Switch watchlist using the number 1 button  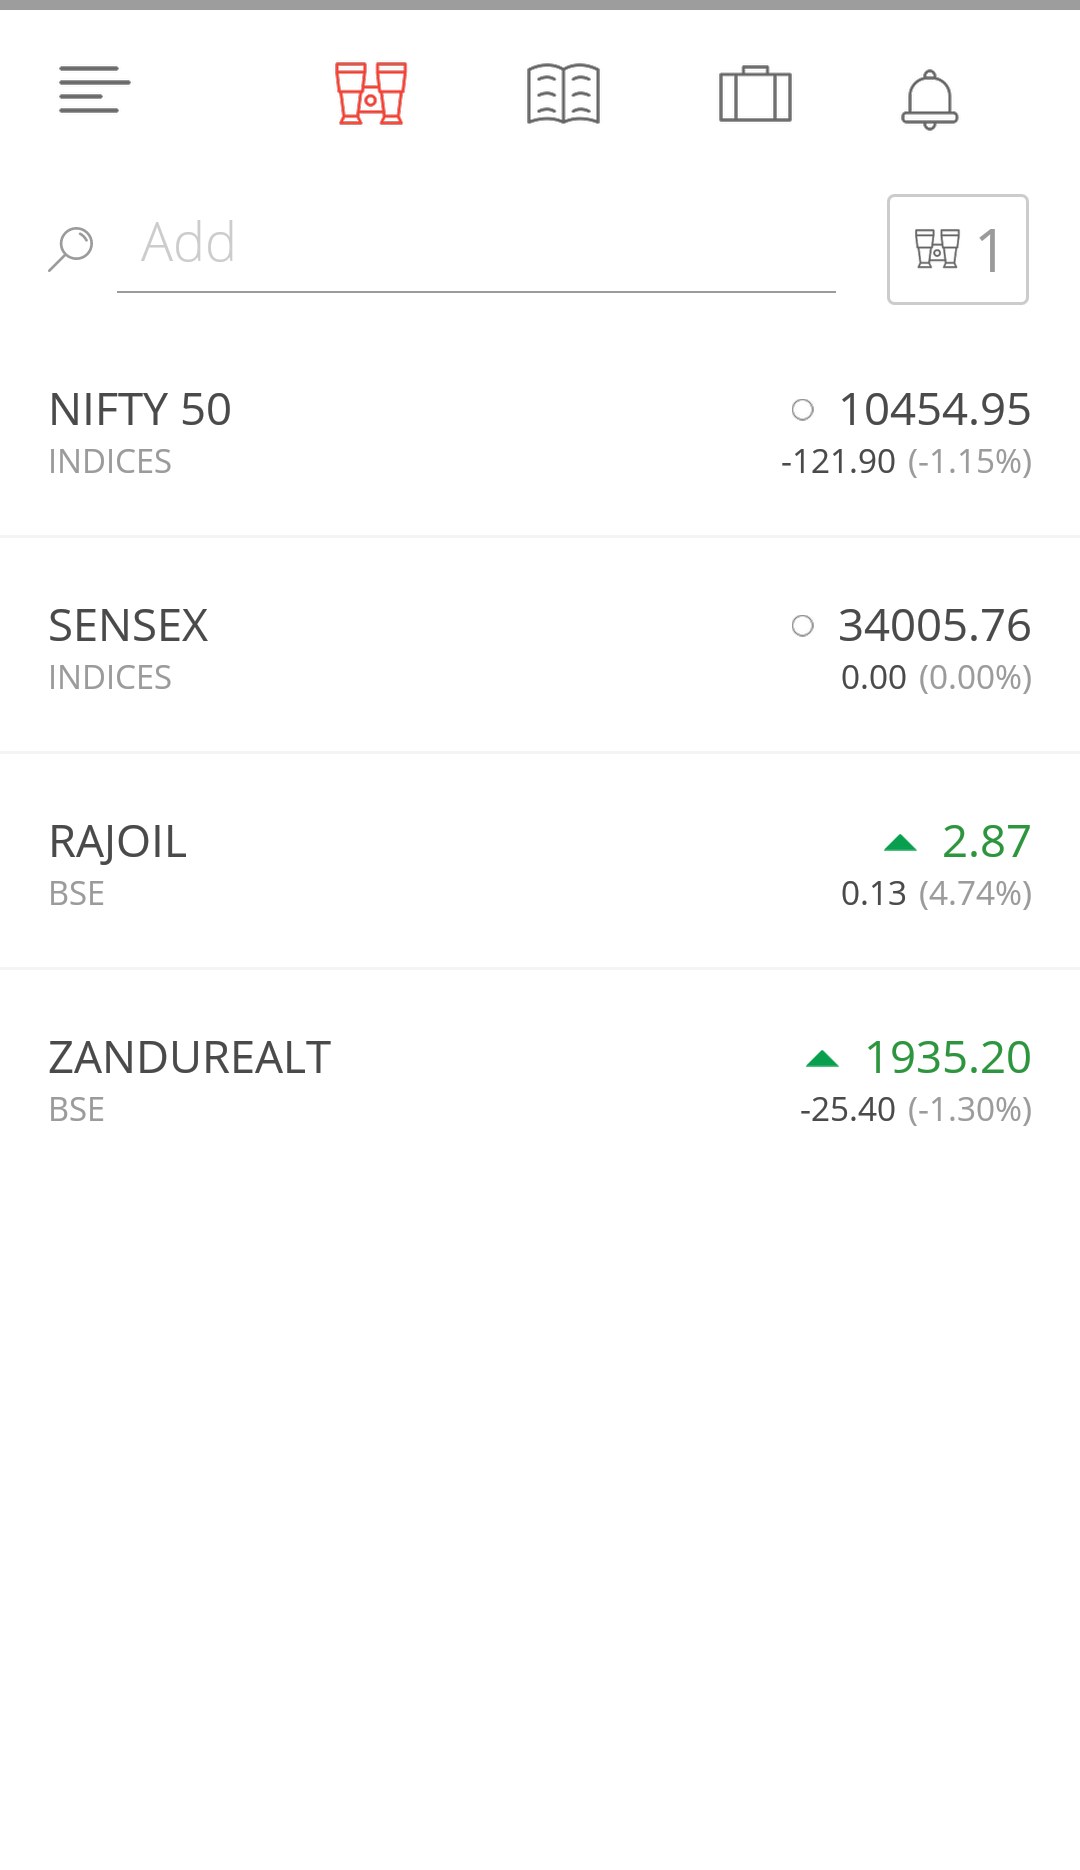tap(957, 249)
